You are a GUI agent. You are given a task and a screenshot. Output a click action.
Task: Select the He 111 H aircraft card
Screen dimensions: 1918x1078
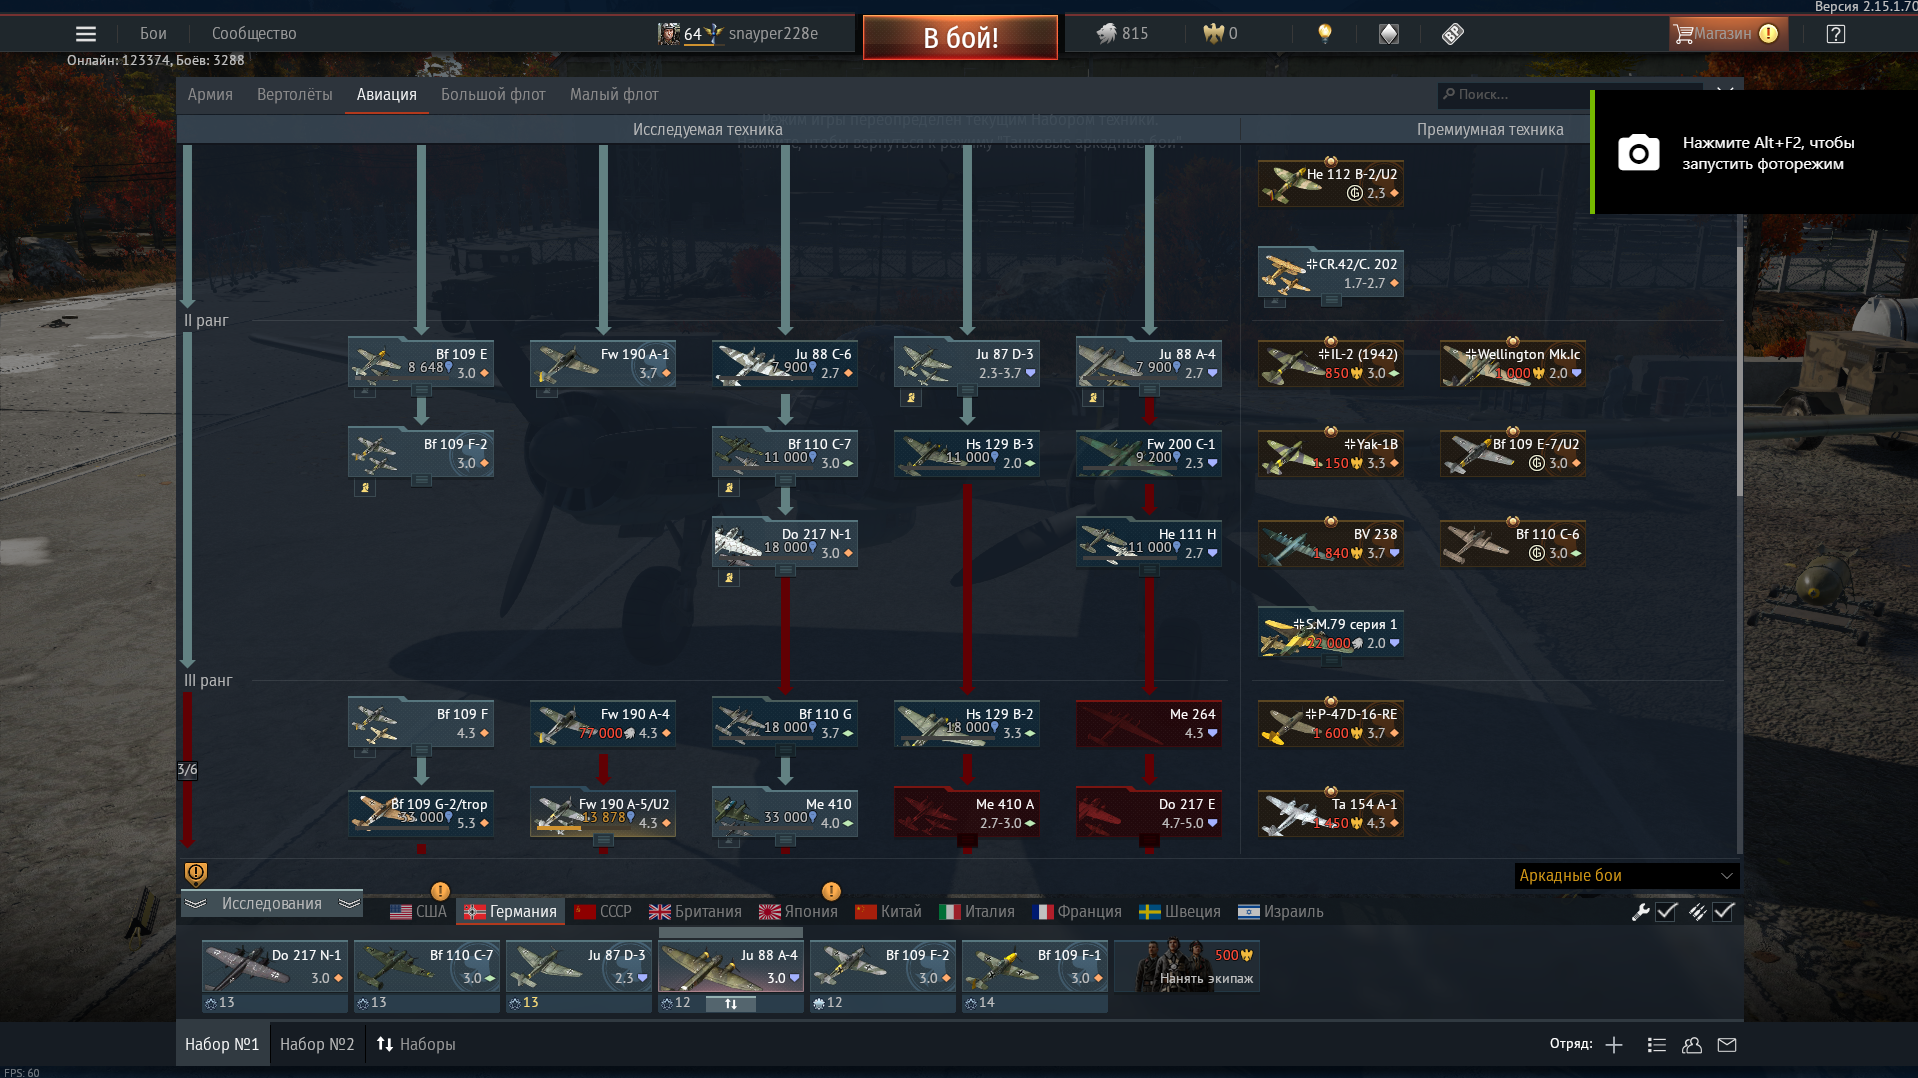(x=1149, y=542)
